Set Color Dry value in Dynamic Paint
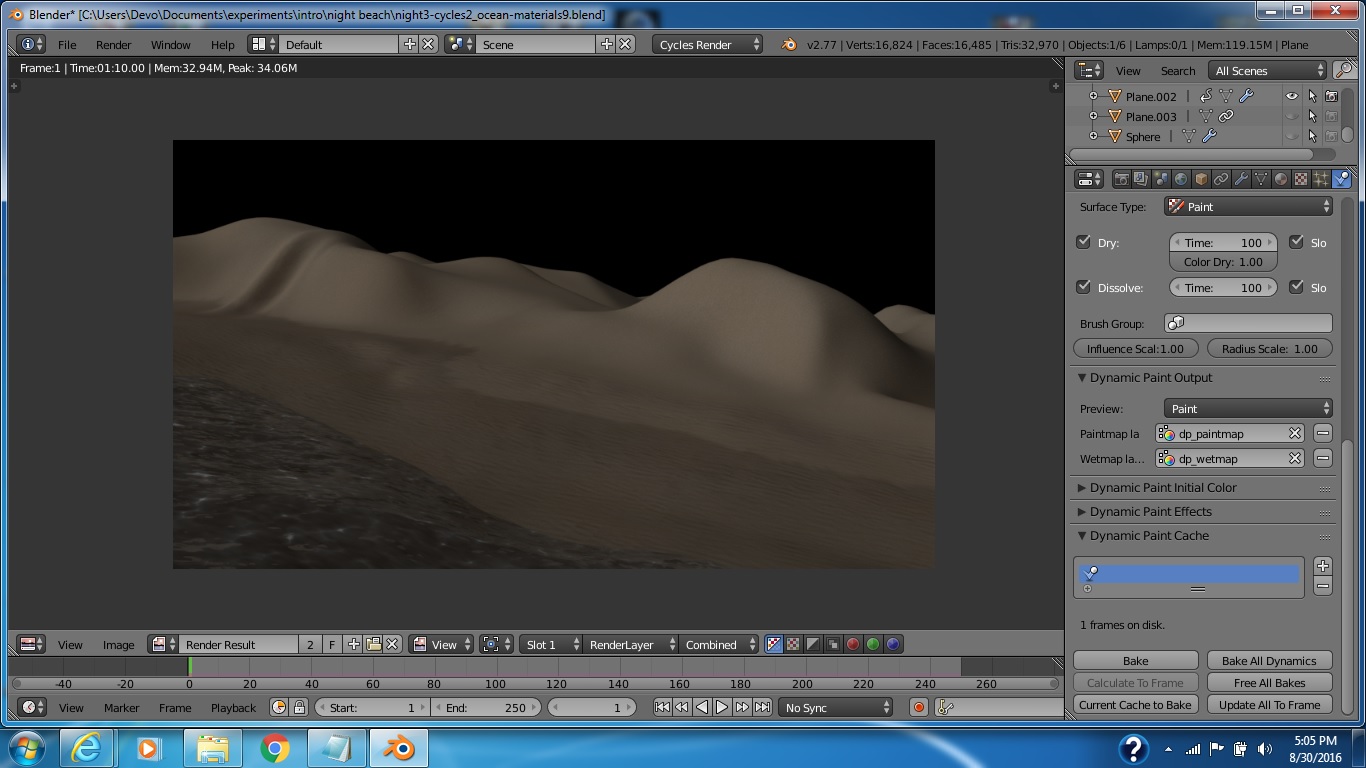Viewport: 1366px width, 768px height. pos(1222,261)
